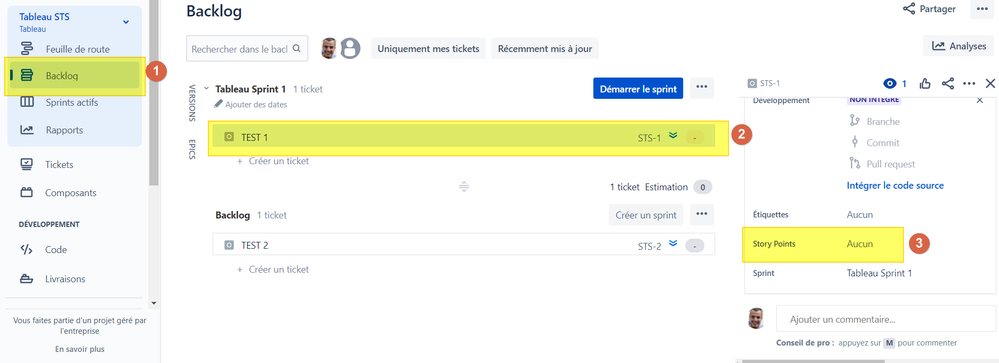This screenshot has width=999, height=363.
Task: Open the Analyses button
Action: [x=958, y=46]
